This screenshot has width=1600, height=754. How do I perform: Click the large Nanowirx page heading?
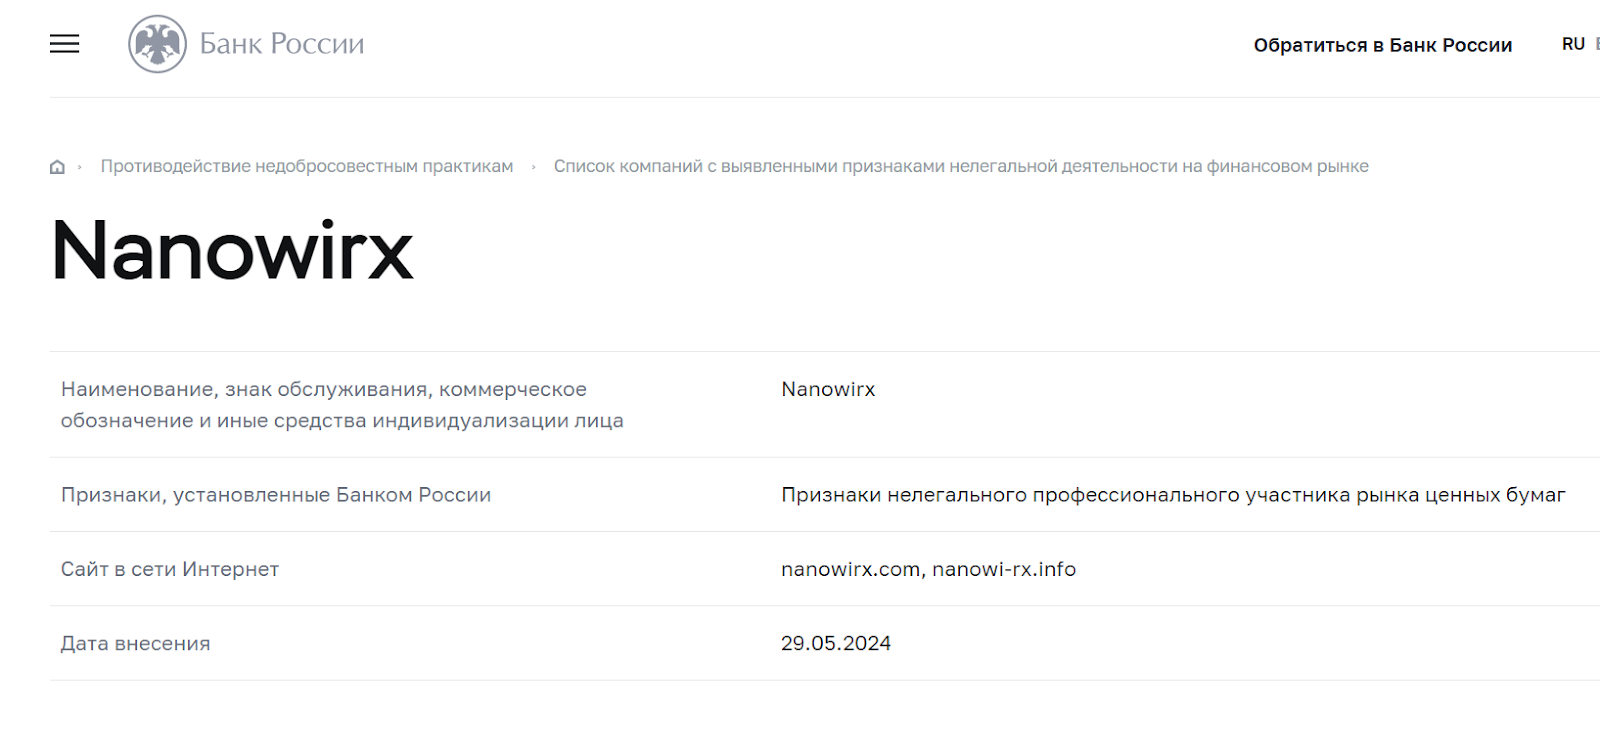[232, 250]
